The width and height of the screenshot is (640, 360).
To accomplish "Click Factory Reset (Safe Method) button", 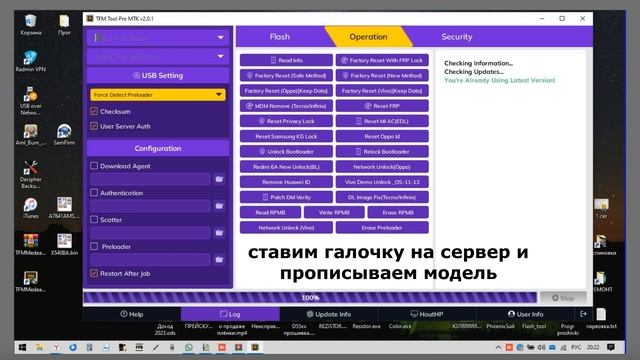I will [x=286, y=76].
